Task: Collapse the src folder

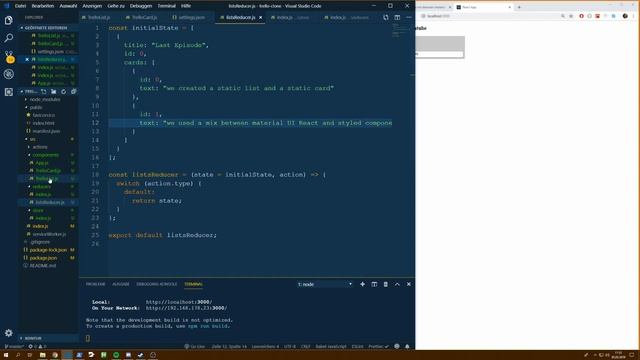Action: 32,139
